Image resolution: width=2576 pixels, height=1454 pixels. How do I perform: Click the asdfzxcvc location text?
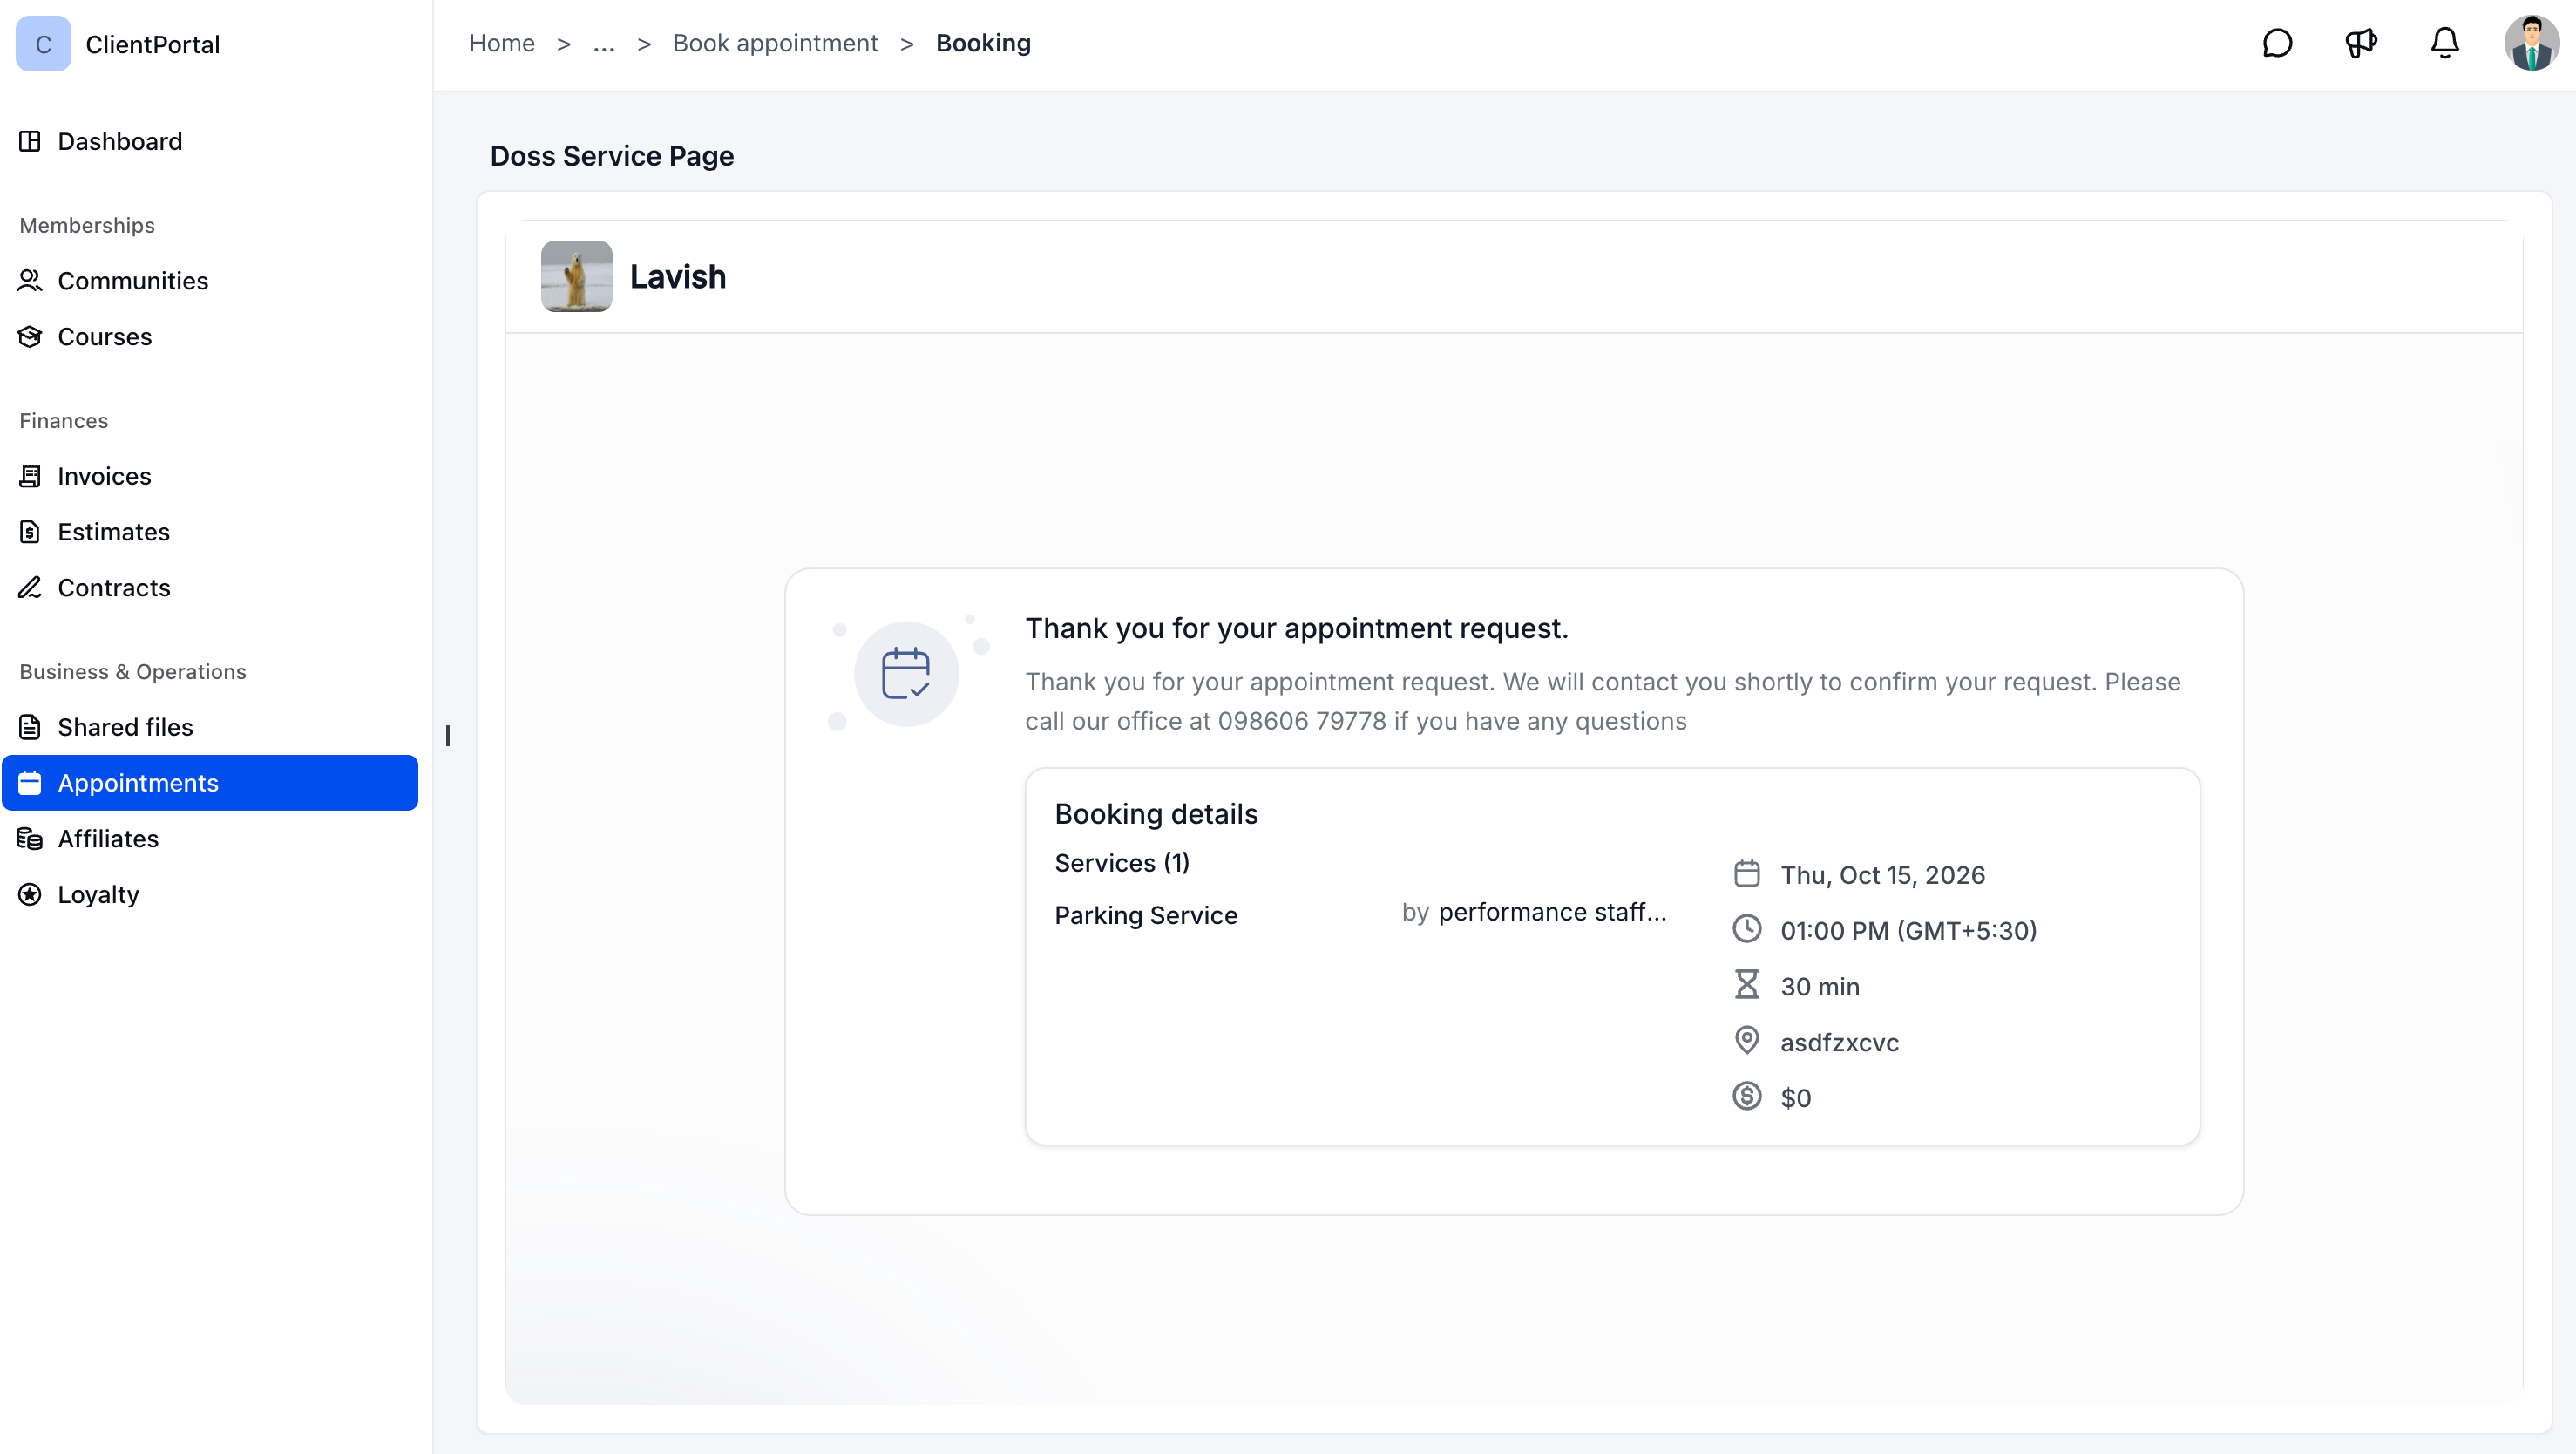click(1840, 1042)
